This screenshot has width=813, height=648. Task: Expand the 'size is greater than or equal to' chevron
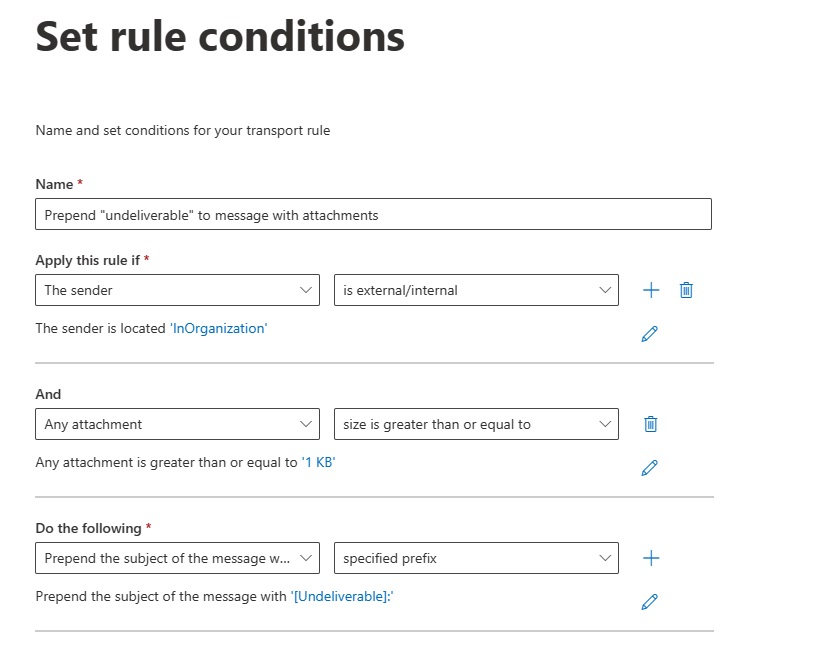[x=604, y=424]
